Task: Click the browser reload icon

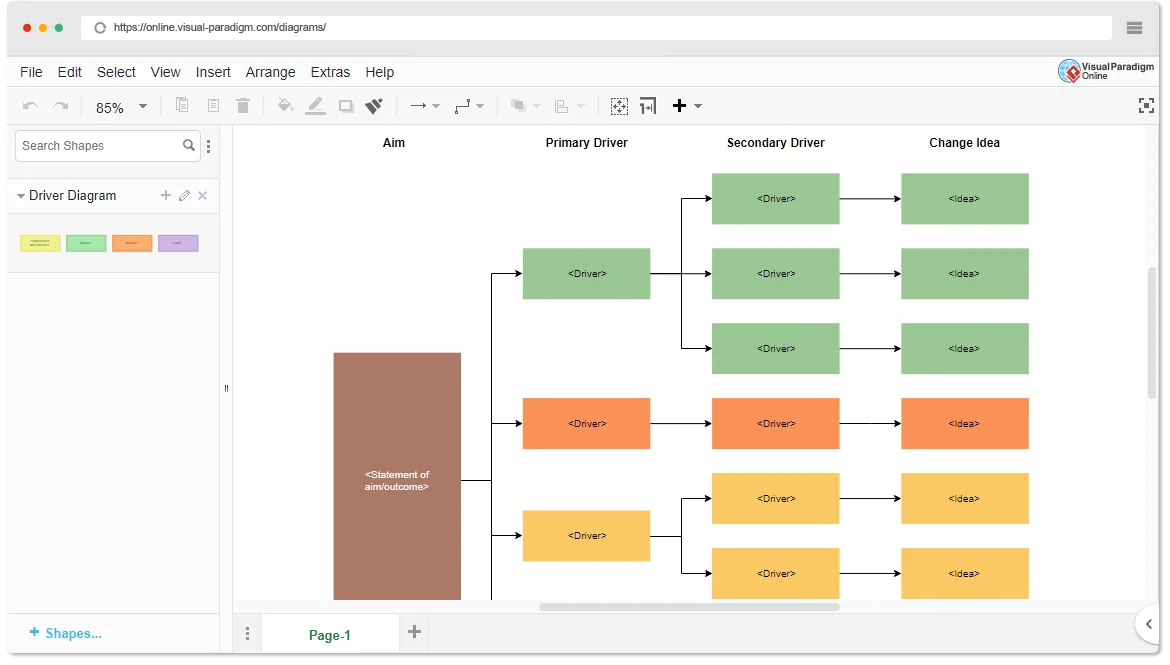Action: [x=99, y=28]
